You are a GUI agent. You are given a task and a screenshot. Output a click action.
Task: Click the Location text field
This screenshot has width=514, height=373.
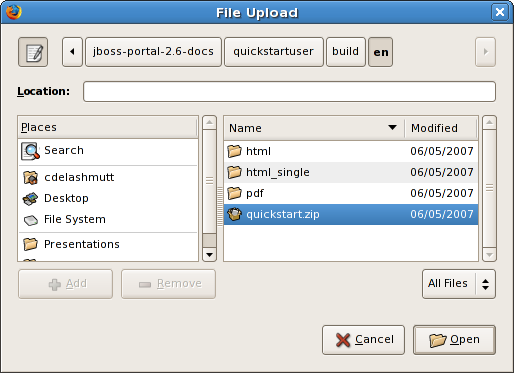tap(289, 91)
